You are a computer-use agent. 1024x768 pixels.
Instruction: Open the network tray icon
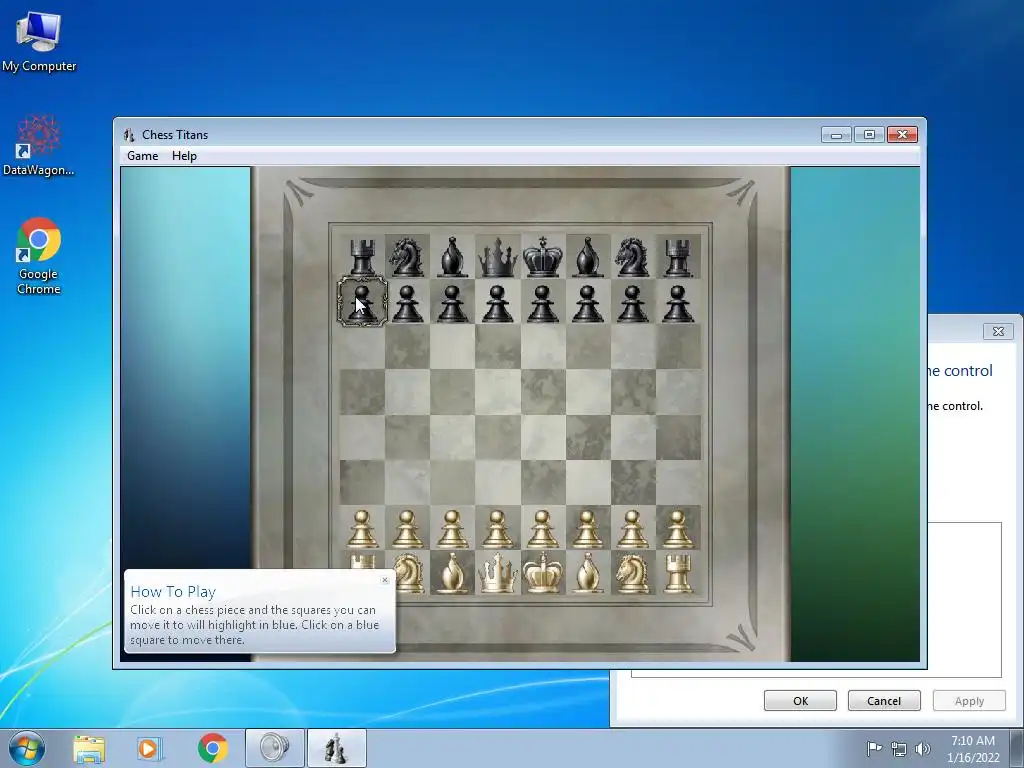coord(899,748)
